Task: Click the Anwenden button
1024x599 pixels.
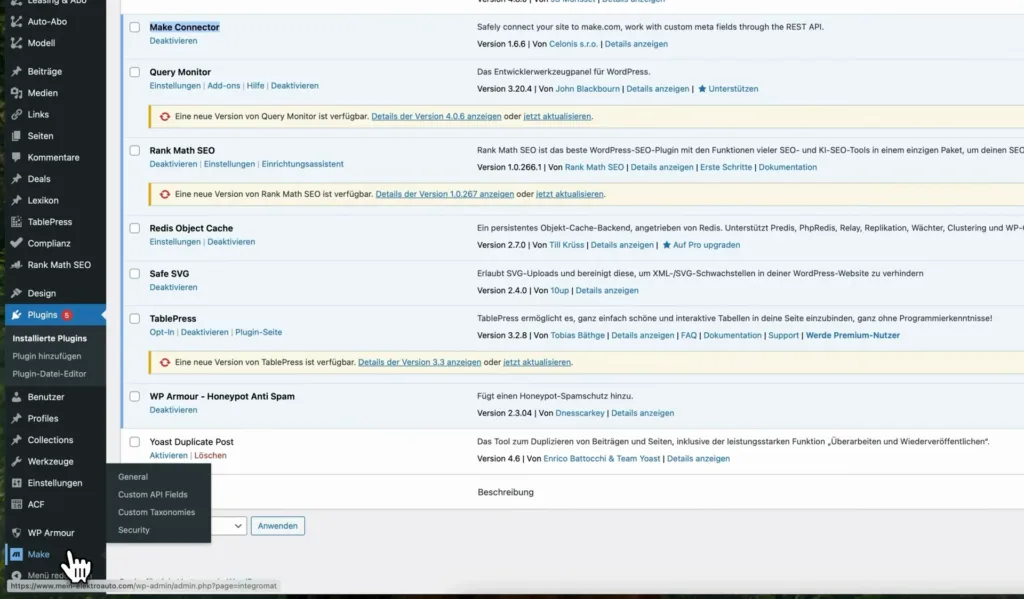Action: [278, 526]
